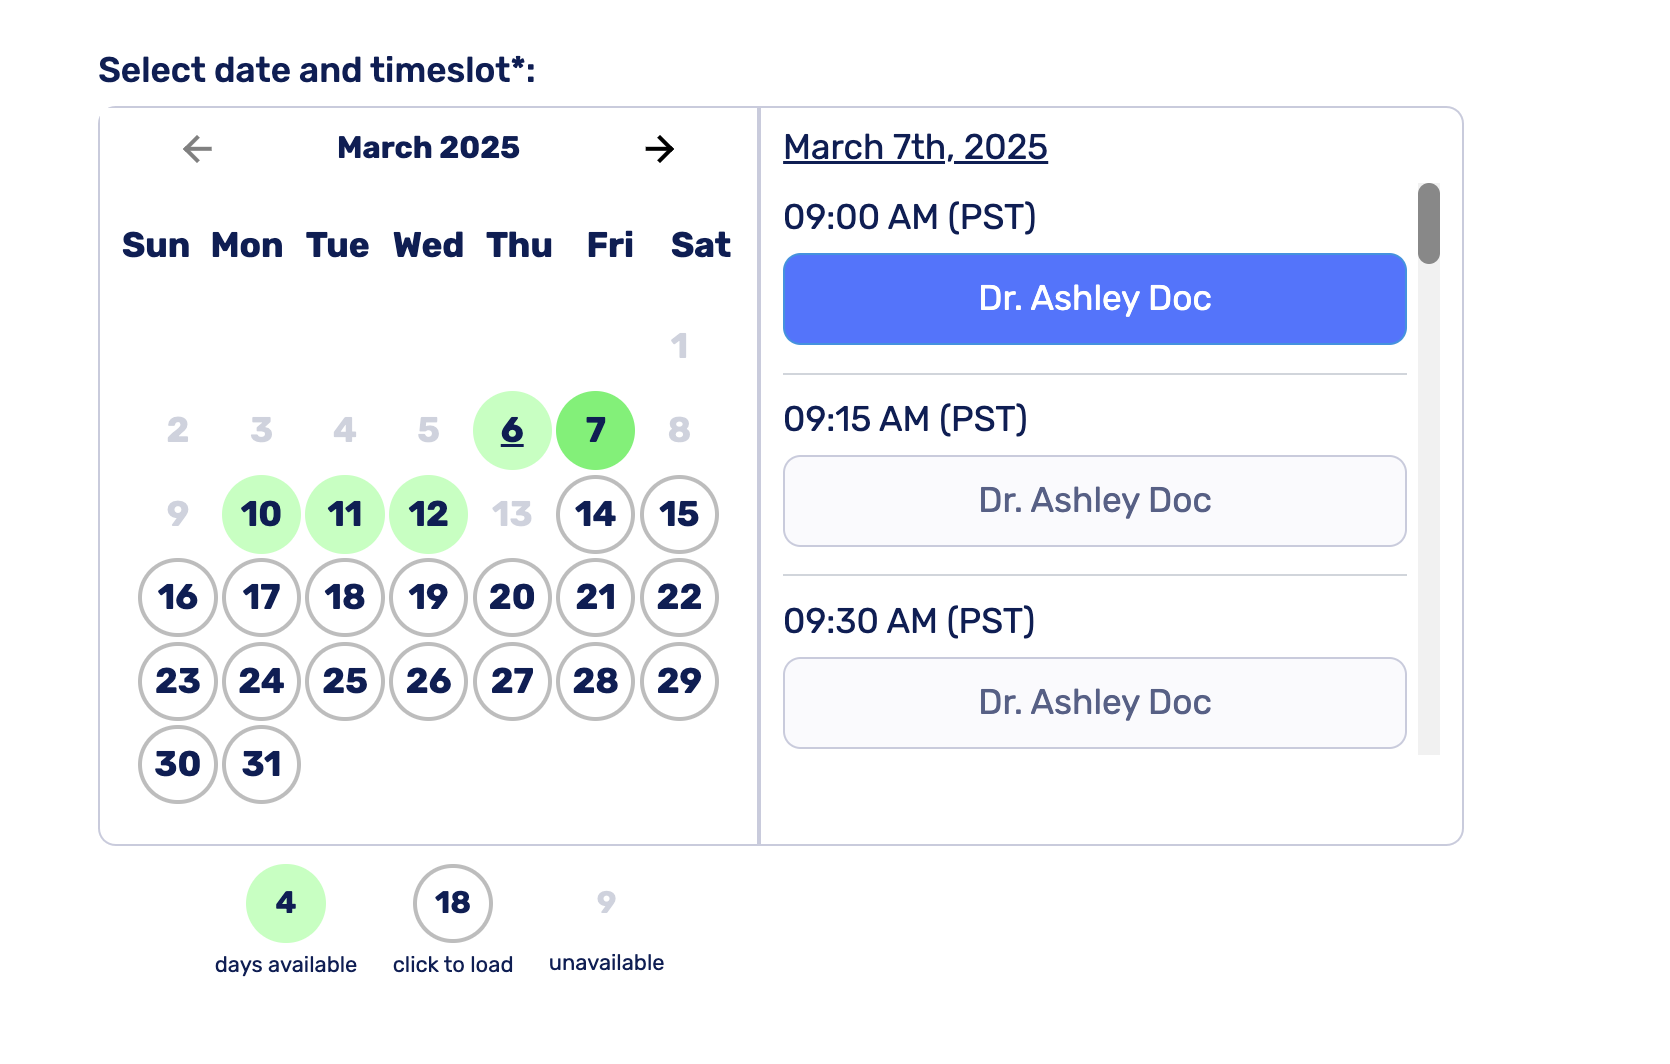The image size is (1670, 1064).
Task: Click March 20 to load availability
Action: click(512, 597)
